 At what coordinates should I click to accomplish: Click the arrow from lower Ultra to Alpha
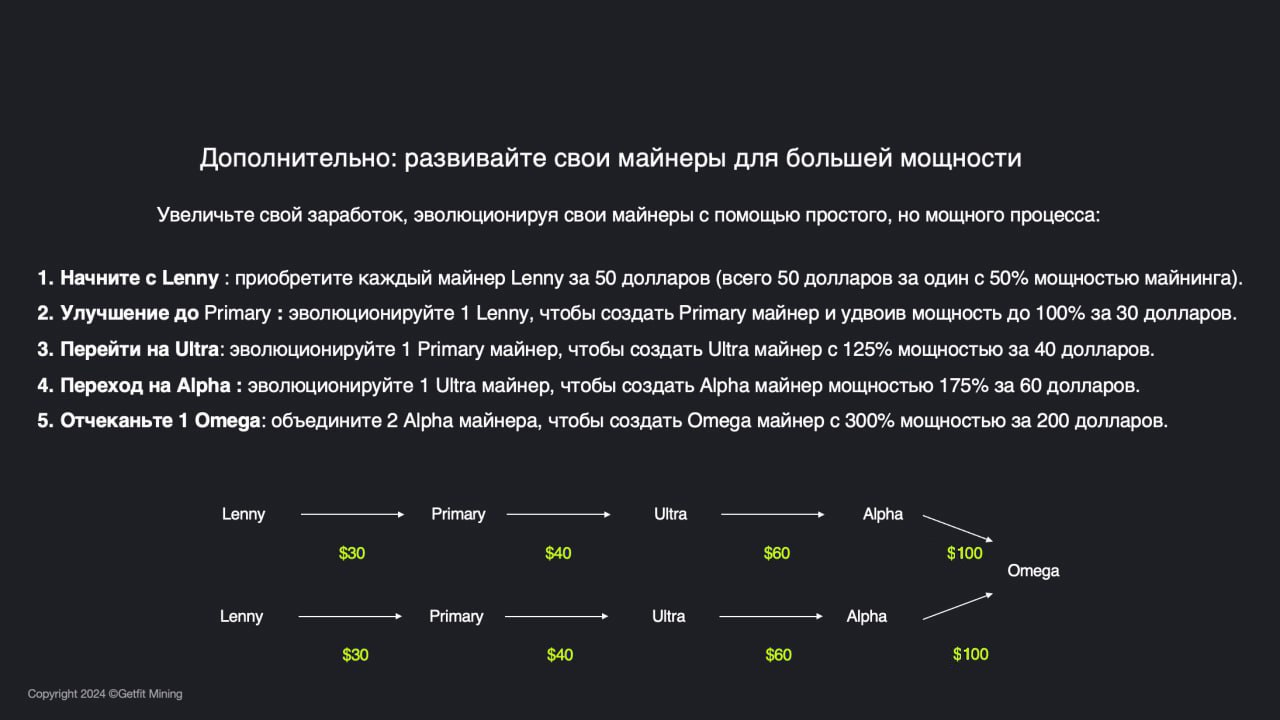pos(771,616)
